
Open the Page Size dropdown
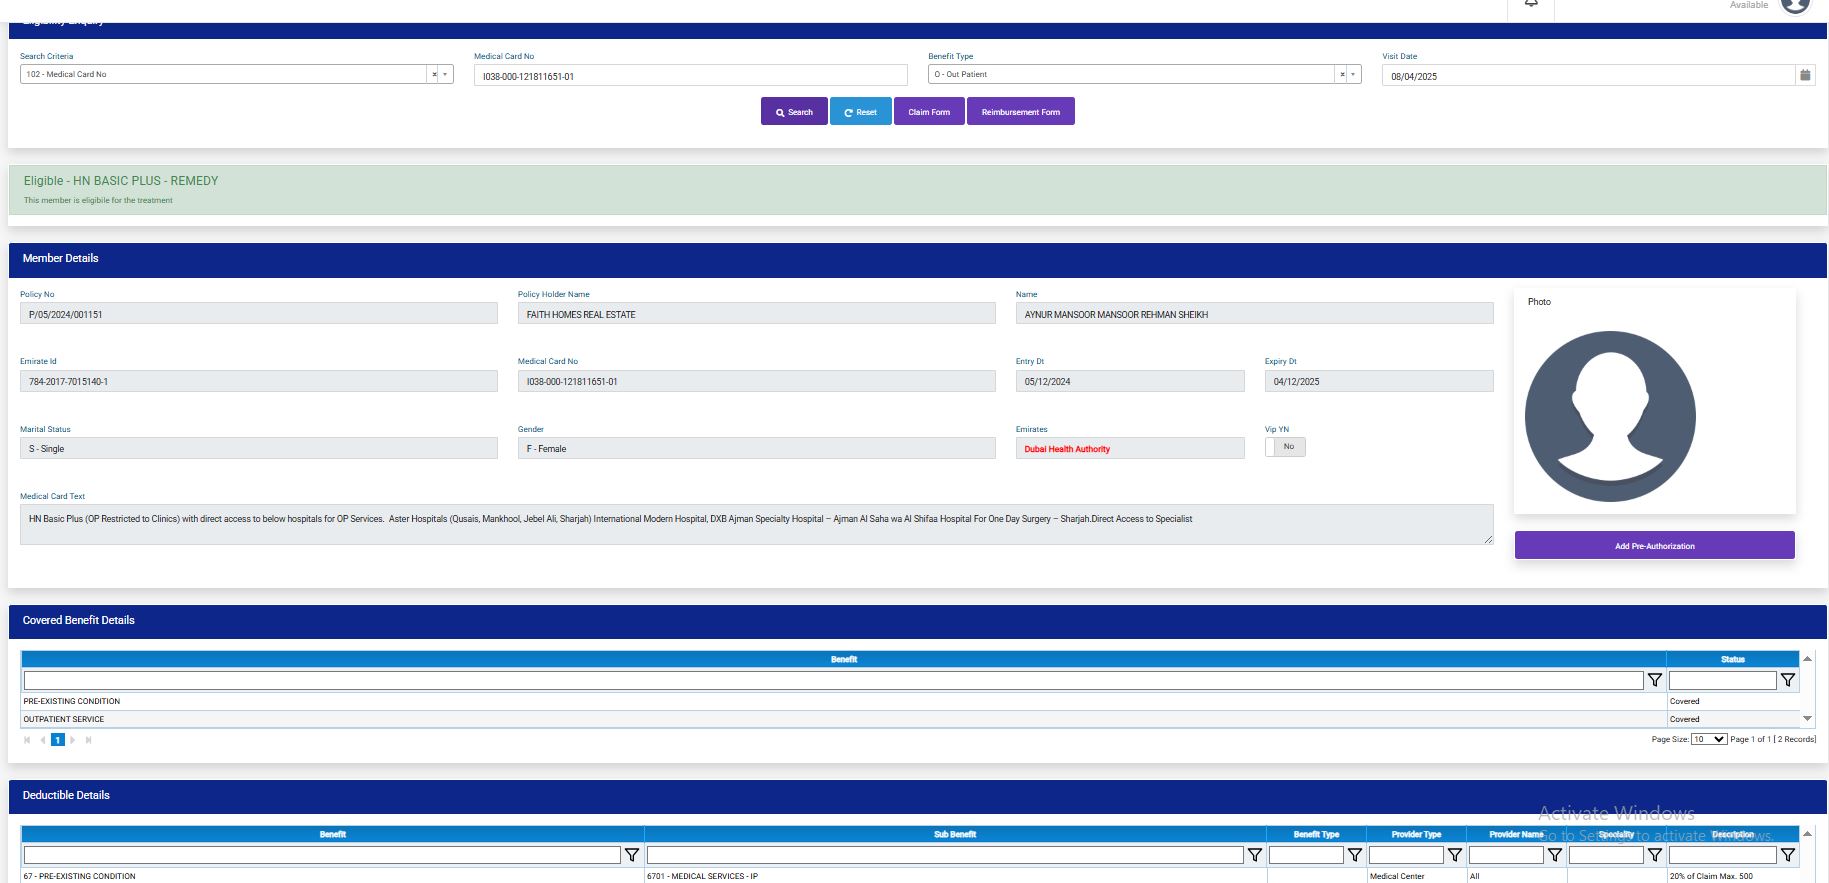pos(1708,739)
